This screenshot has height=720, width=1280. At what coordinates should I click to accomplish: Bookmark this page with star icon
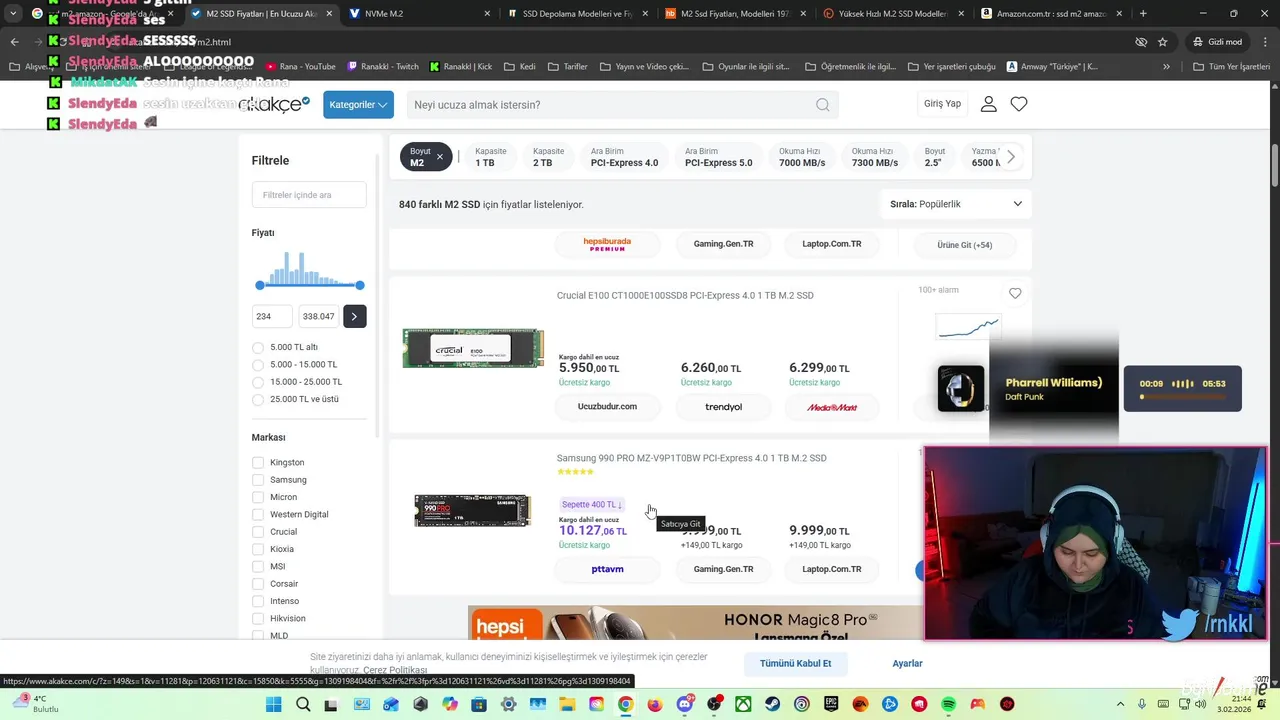click(1163, 42)
